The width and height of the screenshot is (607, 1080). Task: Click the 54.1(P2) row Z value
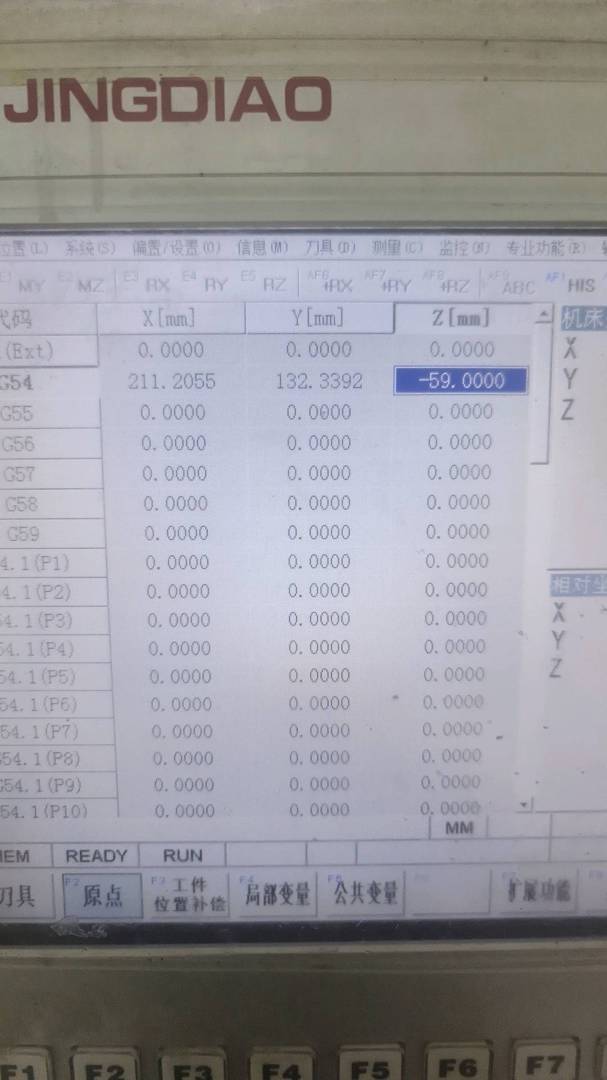tap(456, 589)
